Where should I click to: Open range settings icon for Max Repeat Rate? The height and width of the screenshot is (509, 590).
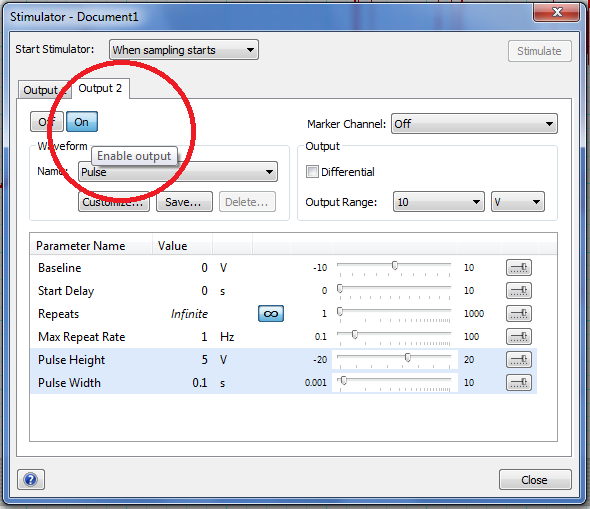[x=519, y=337]
